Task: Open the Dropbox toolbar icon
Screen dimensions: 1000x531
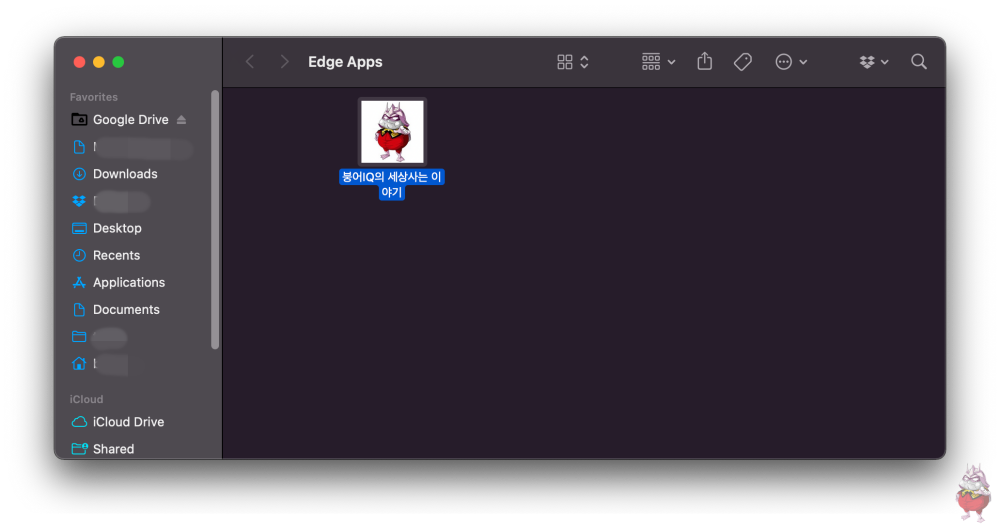Action: pyautogui.click(x=867, y=62)
